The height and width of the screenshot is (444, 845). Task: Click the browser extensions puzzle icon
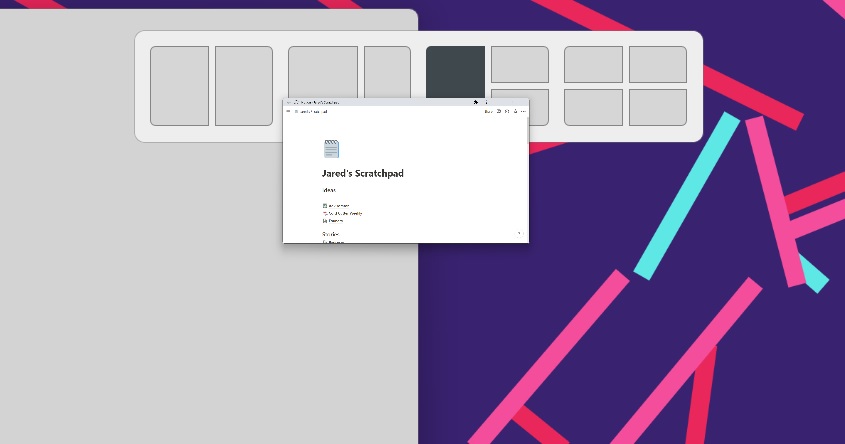[475, 102]
